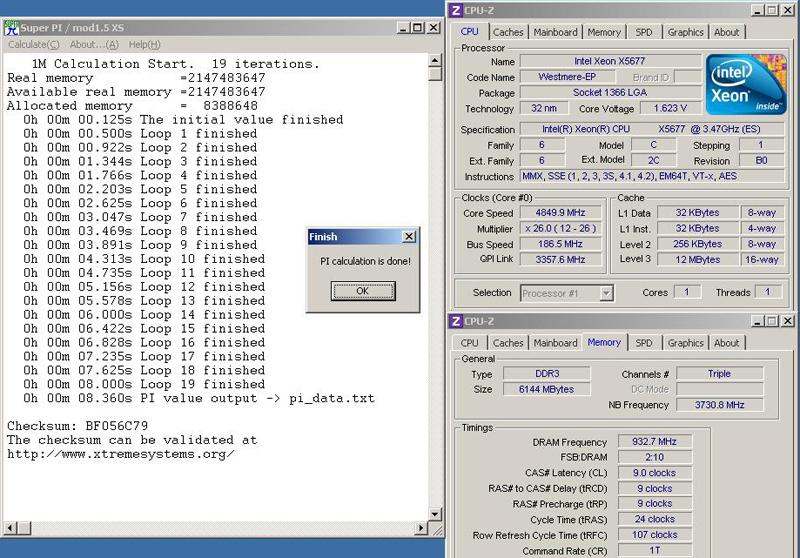Click the QPI Link value 3357.6 MHz
Image resolution: width=800 pixels, height=558 pixels.
pos(560,260)
